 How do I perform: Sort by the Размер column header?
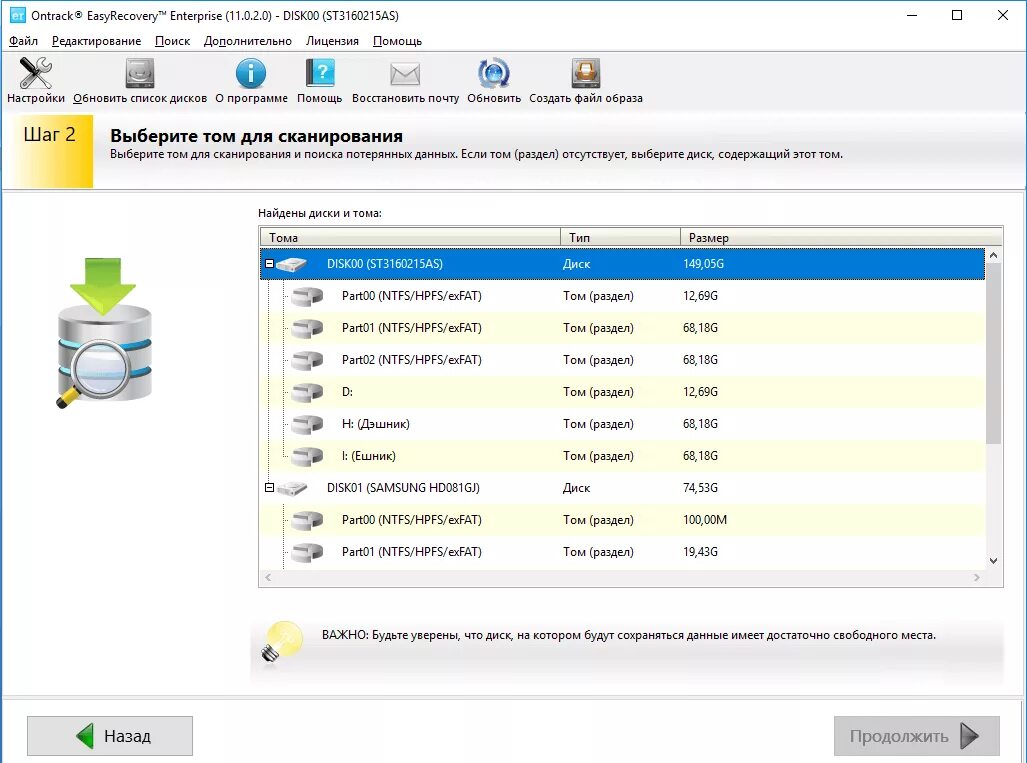(x=841, y=237)
